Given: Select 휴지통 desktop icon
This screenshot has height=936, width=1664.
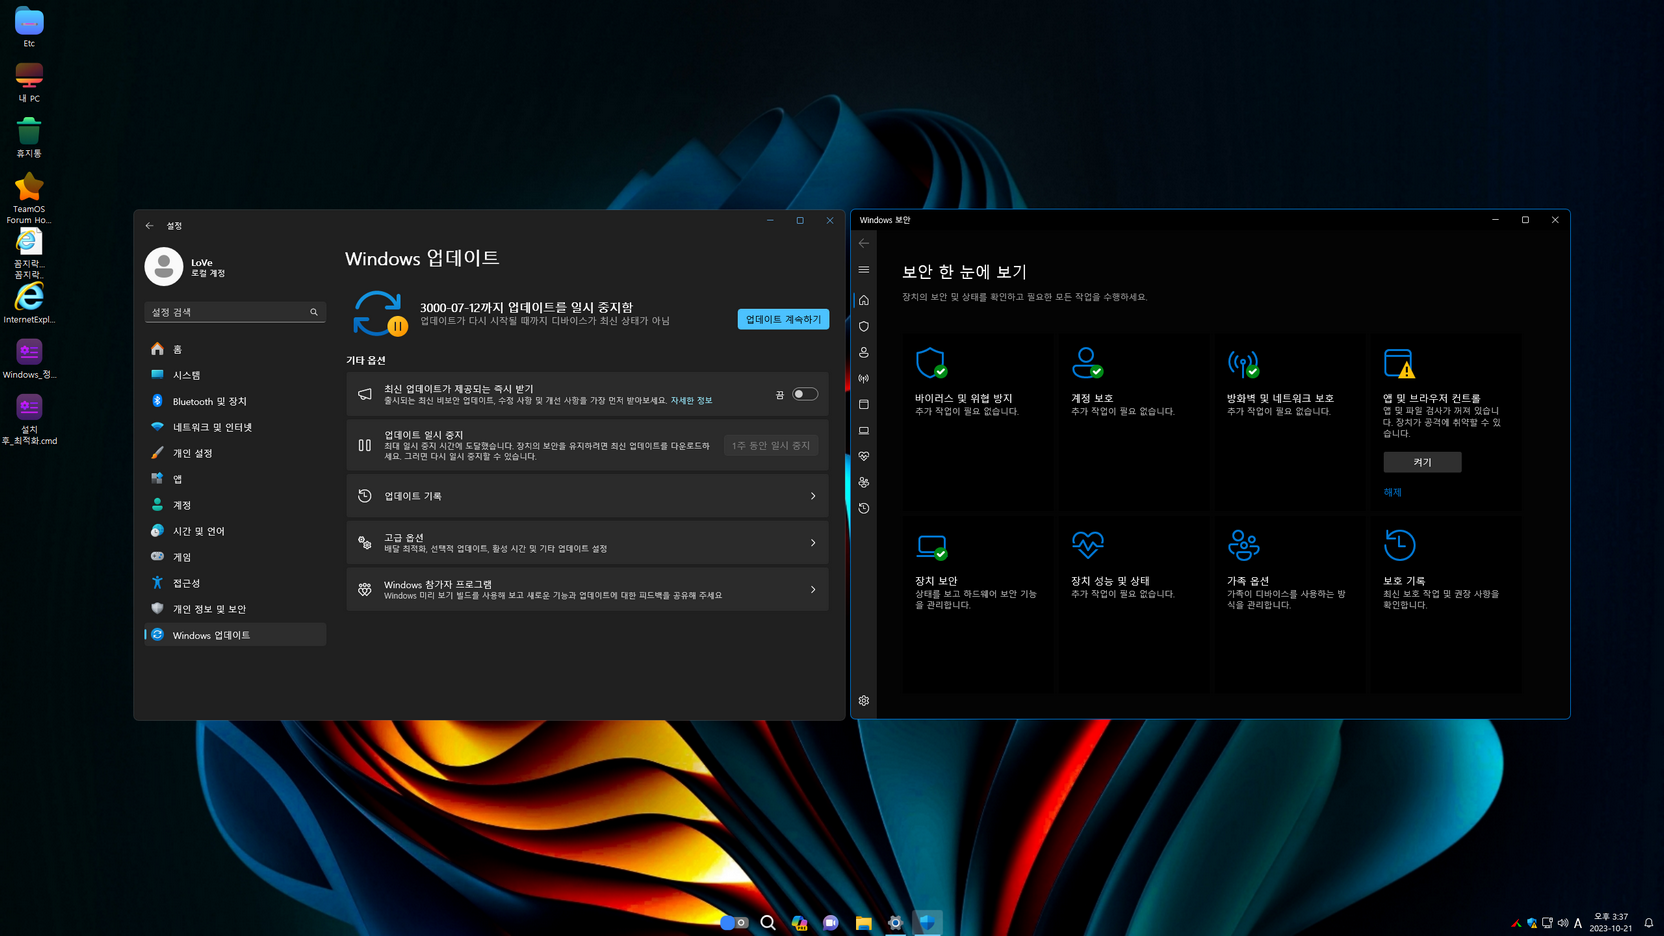Looking at the screenshot, I should coord(29,138).
